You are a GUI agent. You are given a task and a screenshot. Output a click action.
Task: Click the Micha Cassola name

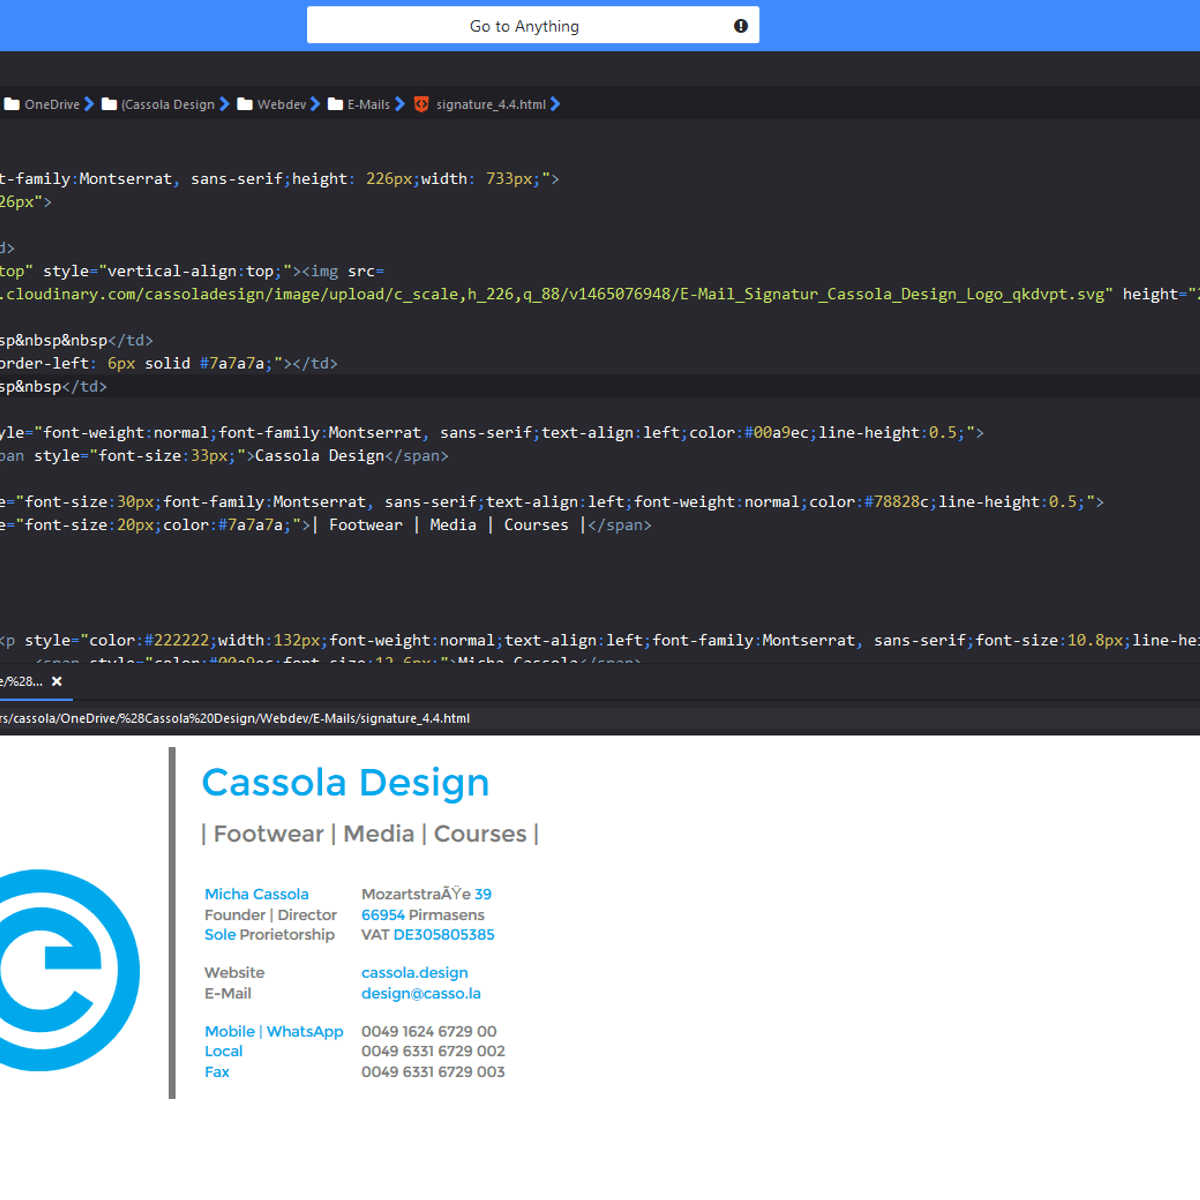[x=257, y=894]
